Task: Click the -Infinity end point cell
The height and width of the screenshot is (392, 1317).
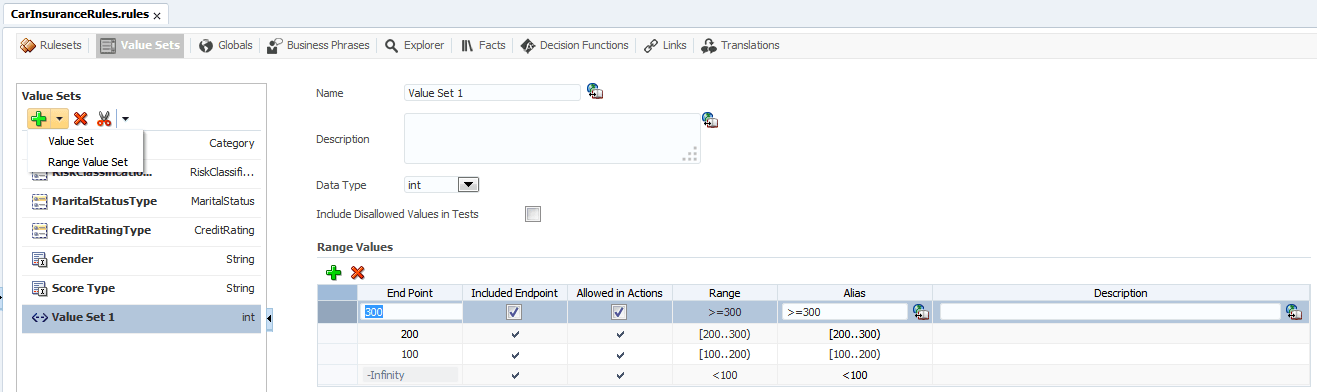Action: pos(410,375)
